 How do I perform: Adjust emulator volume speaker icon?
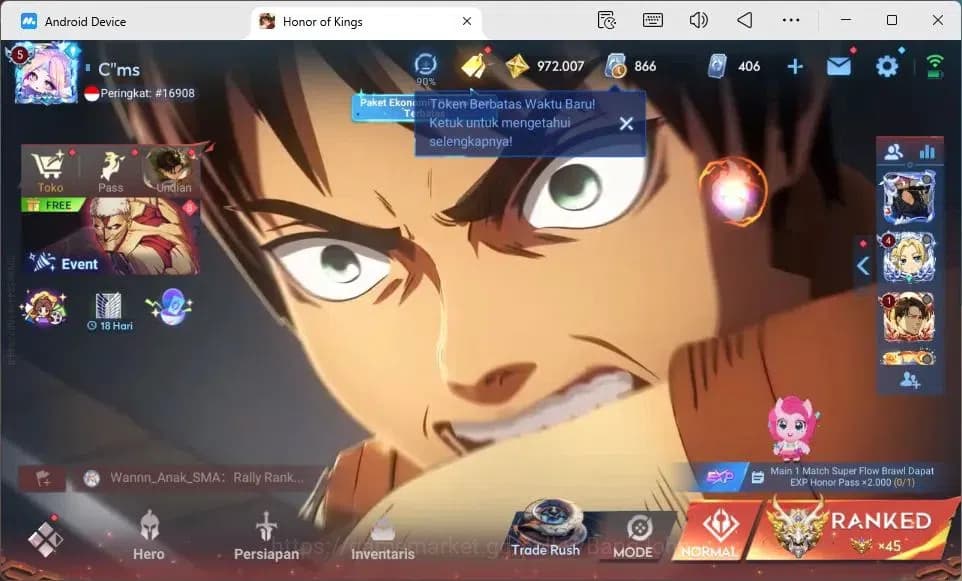point(698,20)
